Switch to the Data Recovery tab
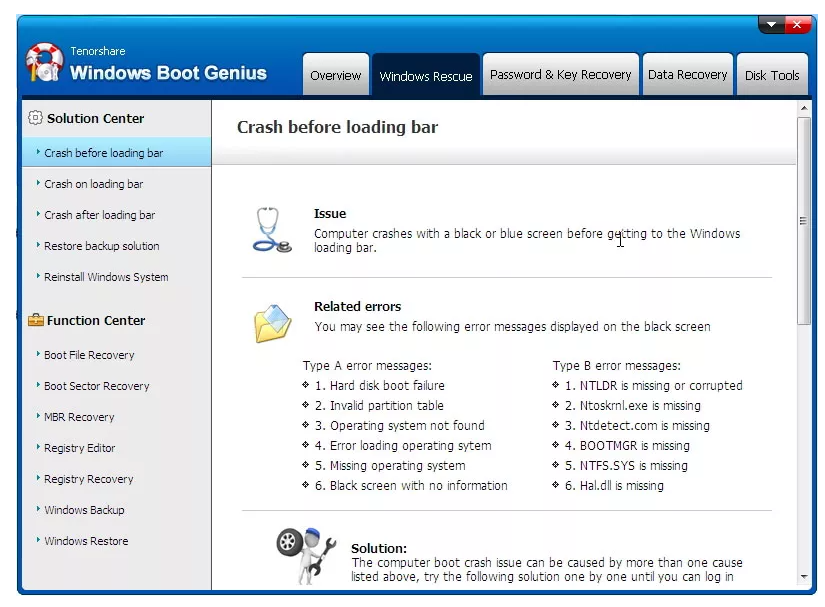This screenshot has width=825, height=607. (687, 75)
